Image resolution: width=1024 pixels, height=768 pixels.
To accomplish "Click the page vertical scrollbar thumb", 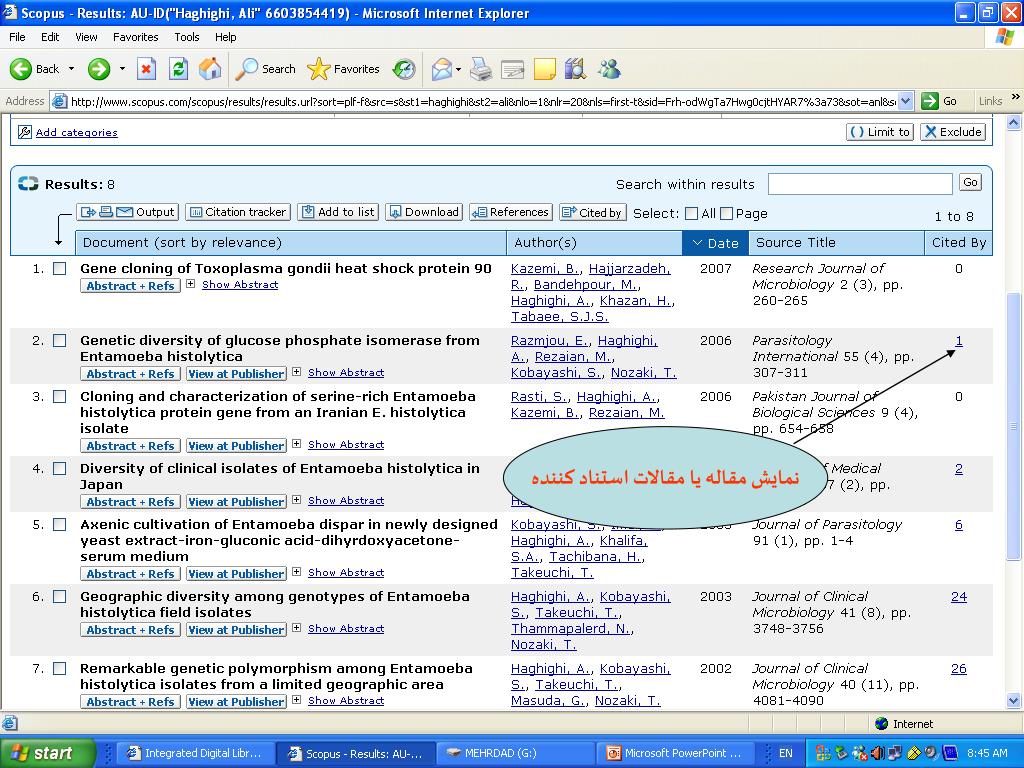I will (x=1013, y=428).
